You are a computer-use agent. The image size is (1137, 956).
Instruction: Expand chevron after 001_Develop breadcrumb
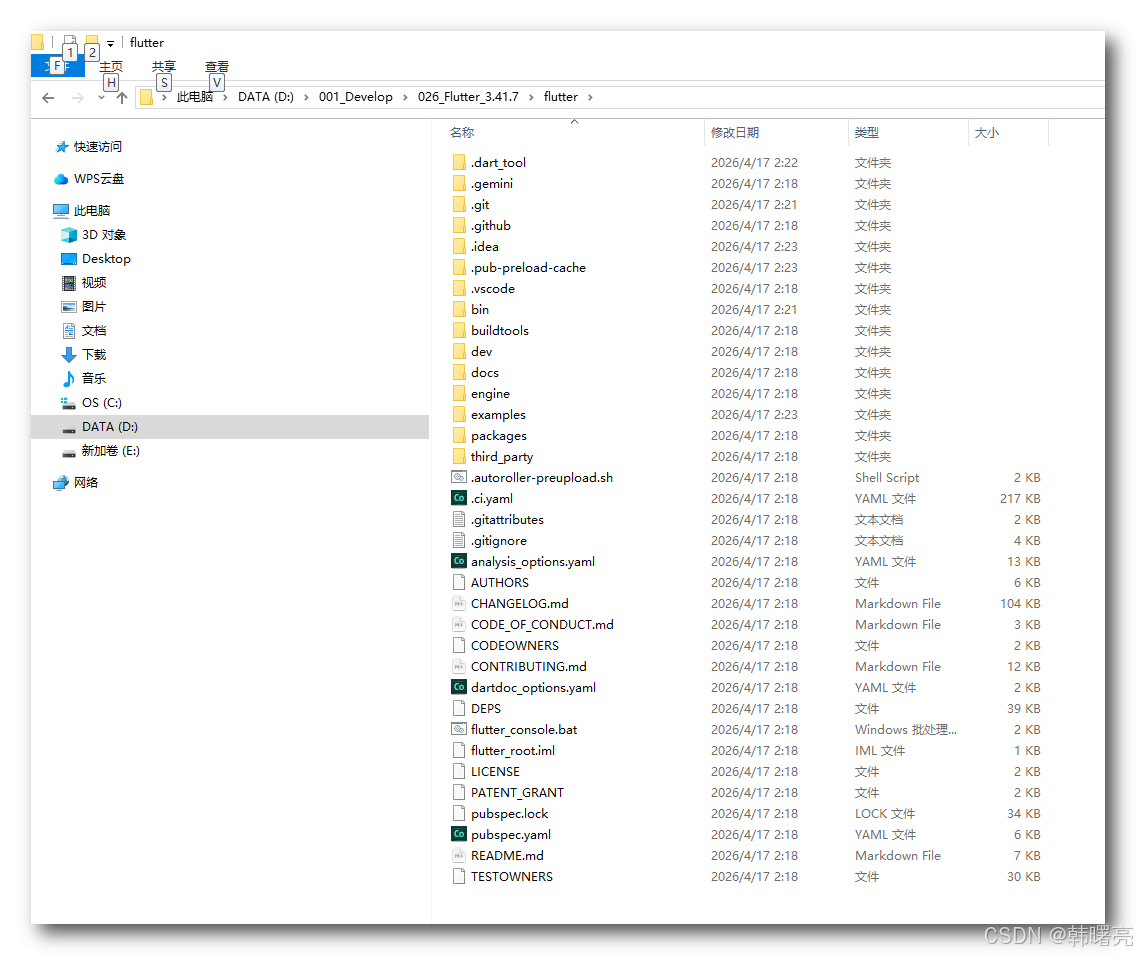click(x=405, y=97)
